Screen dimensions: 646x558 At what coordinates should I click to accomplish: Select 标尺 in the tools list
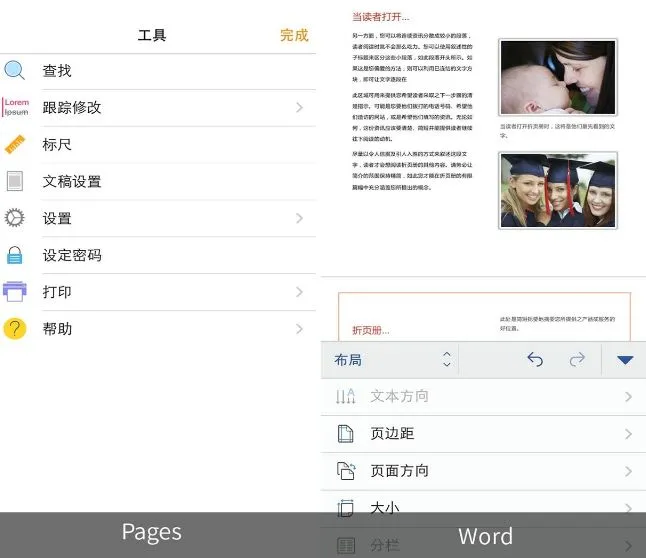pyautogui.click(x=158, y=145)
